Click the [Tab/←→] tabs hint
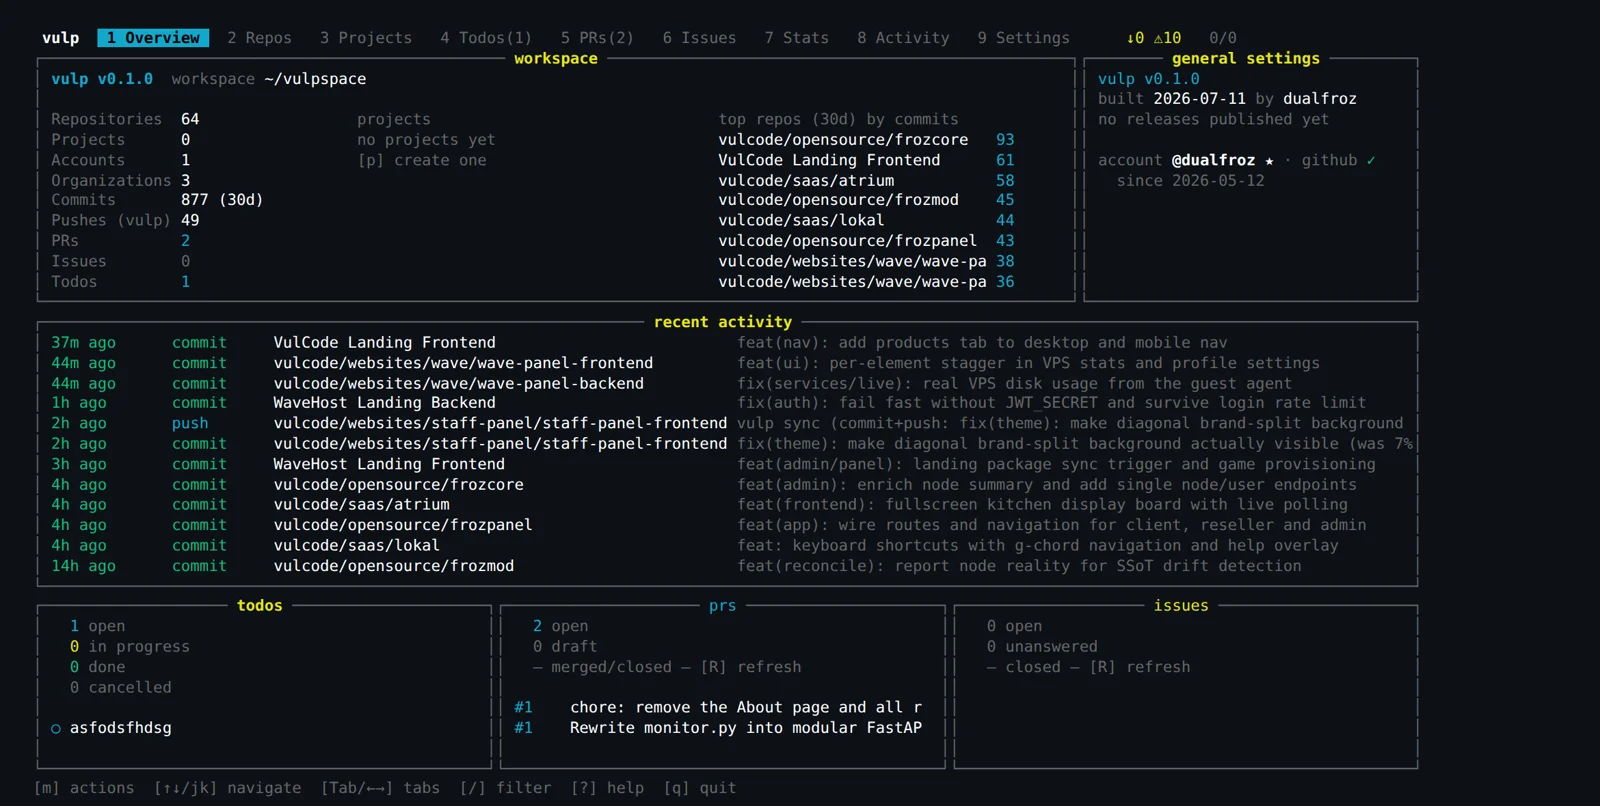Screen dimensions: 1600x806 coord(380,788)
